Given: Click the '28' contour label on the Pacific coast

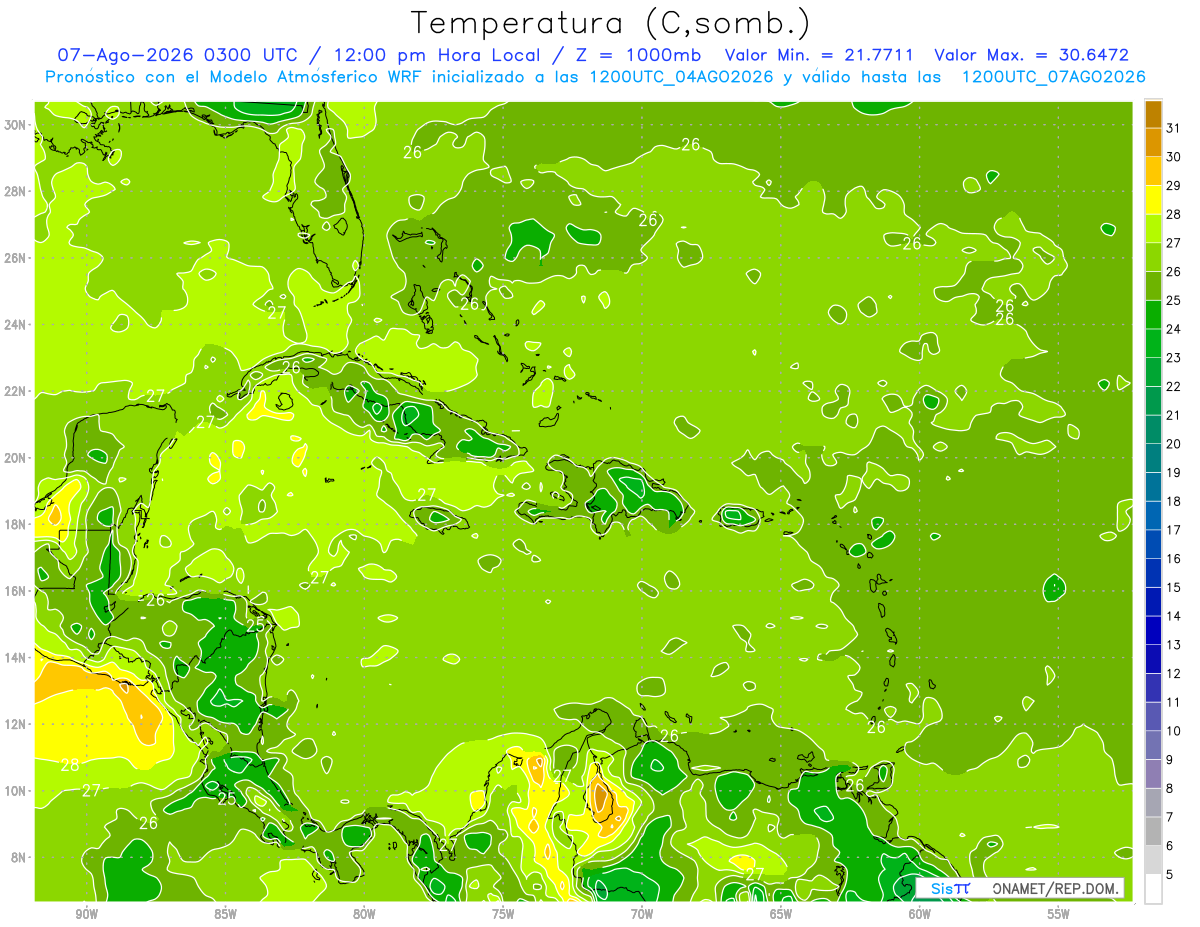Looking at the screenshot, I should click(x=70, y=766).
